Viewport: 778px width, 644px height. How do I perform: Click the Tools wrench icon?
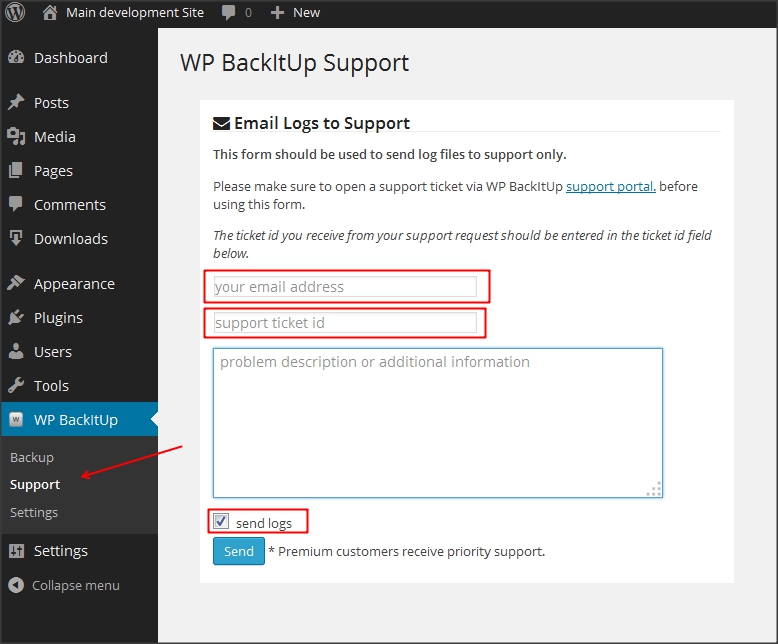[16, 386]
